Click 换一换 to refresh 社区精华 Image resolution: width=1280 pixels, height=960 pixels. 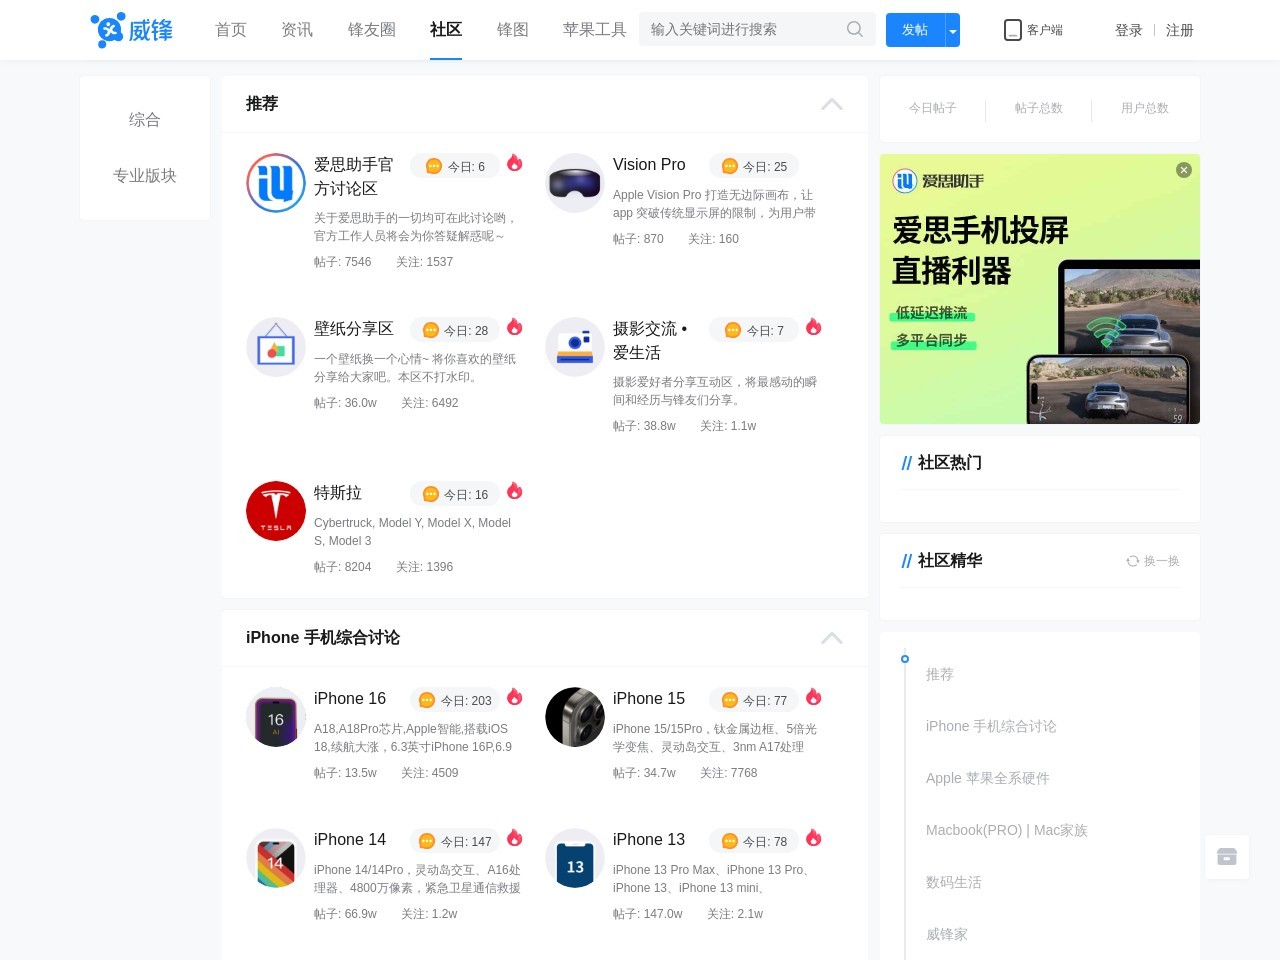[x=1152, y=560]
